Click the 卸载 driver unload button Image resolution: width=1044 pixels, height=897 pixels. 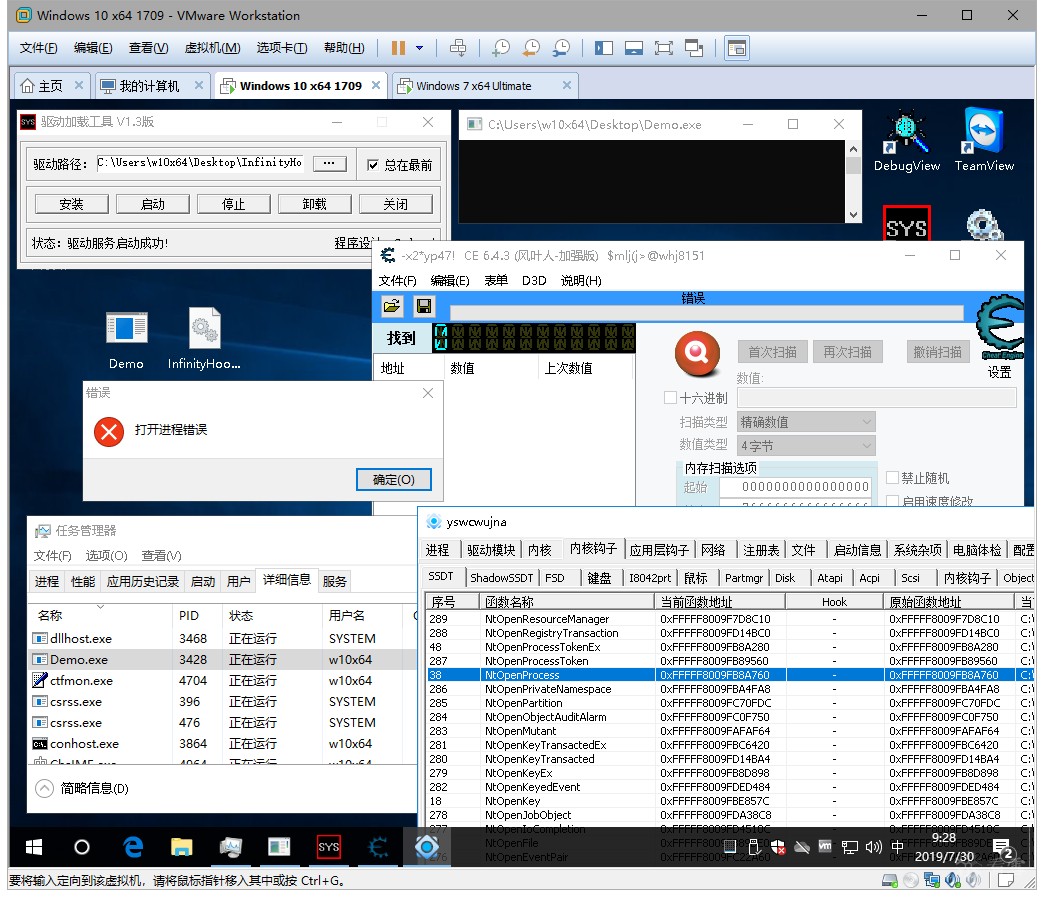[314, 204]
